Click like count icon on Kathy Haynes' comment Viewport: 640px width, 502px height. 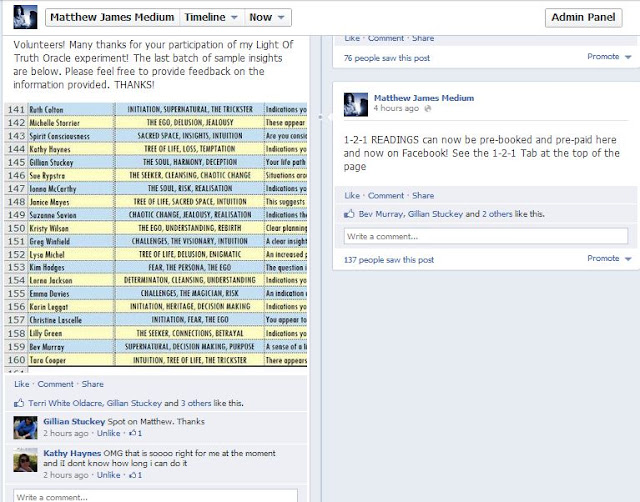click(136, 475)
